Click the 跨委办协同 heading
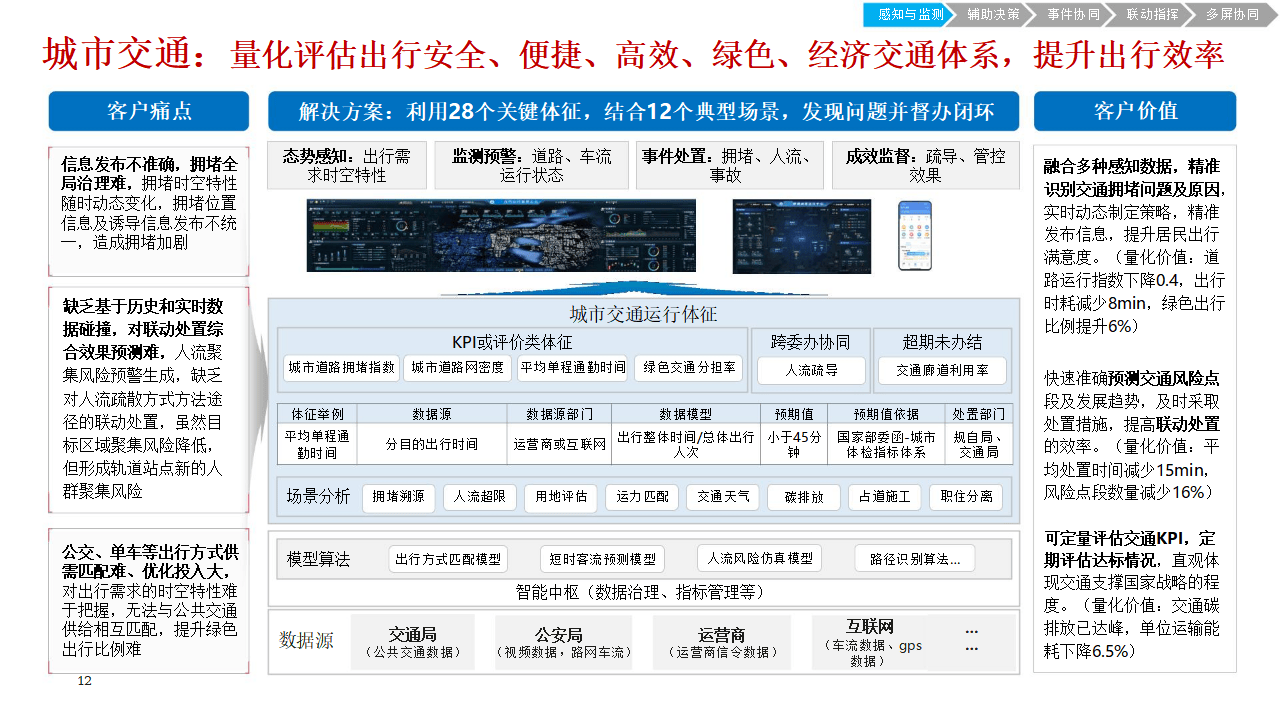1280x720 pixels. [810, 341]
